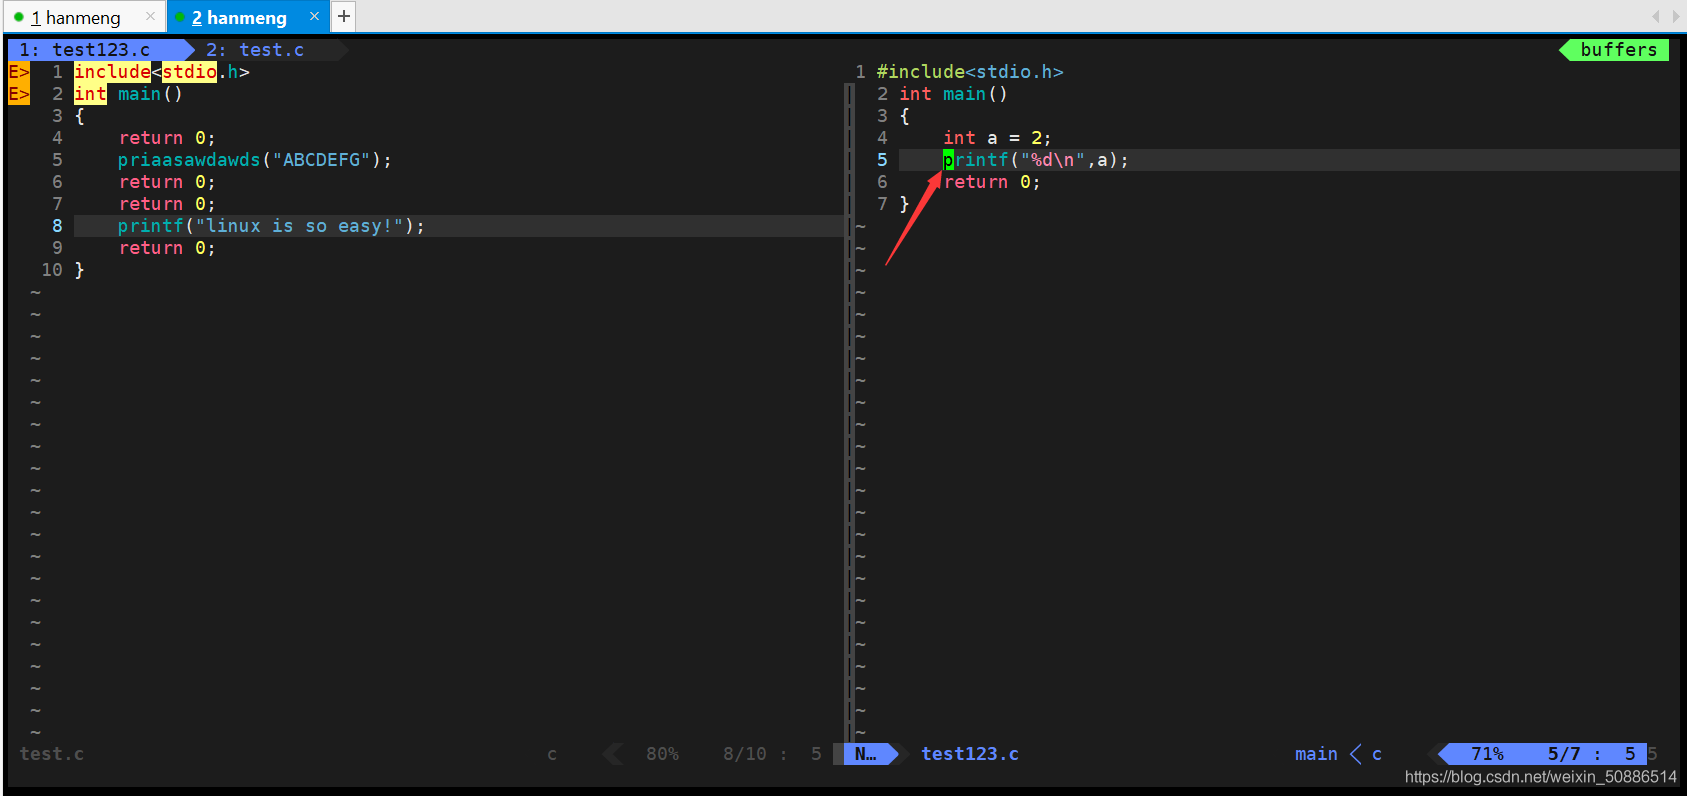Click the 80% indicator in left status line
Image resolution: width=1687 pixels, height=796 pixels.
[x=662, y=754]
